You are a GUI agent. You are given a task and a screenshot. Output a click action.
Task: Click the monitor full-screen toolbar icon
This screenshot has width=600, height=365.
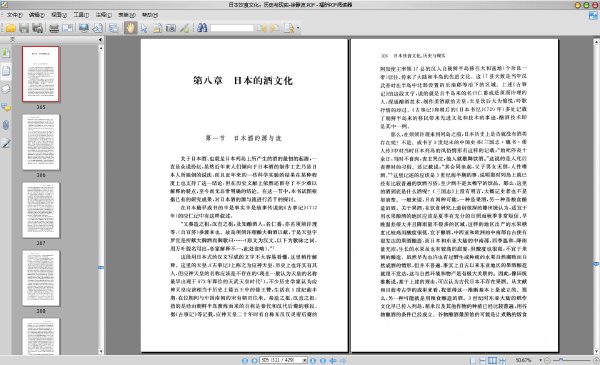pos(84,28)
